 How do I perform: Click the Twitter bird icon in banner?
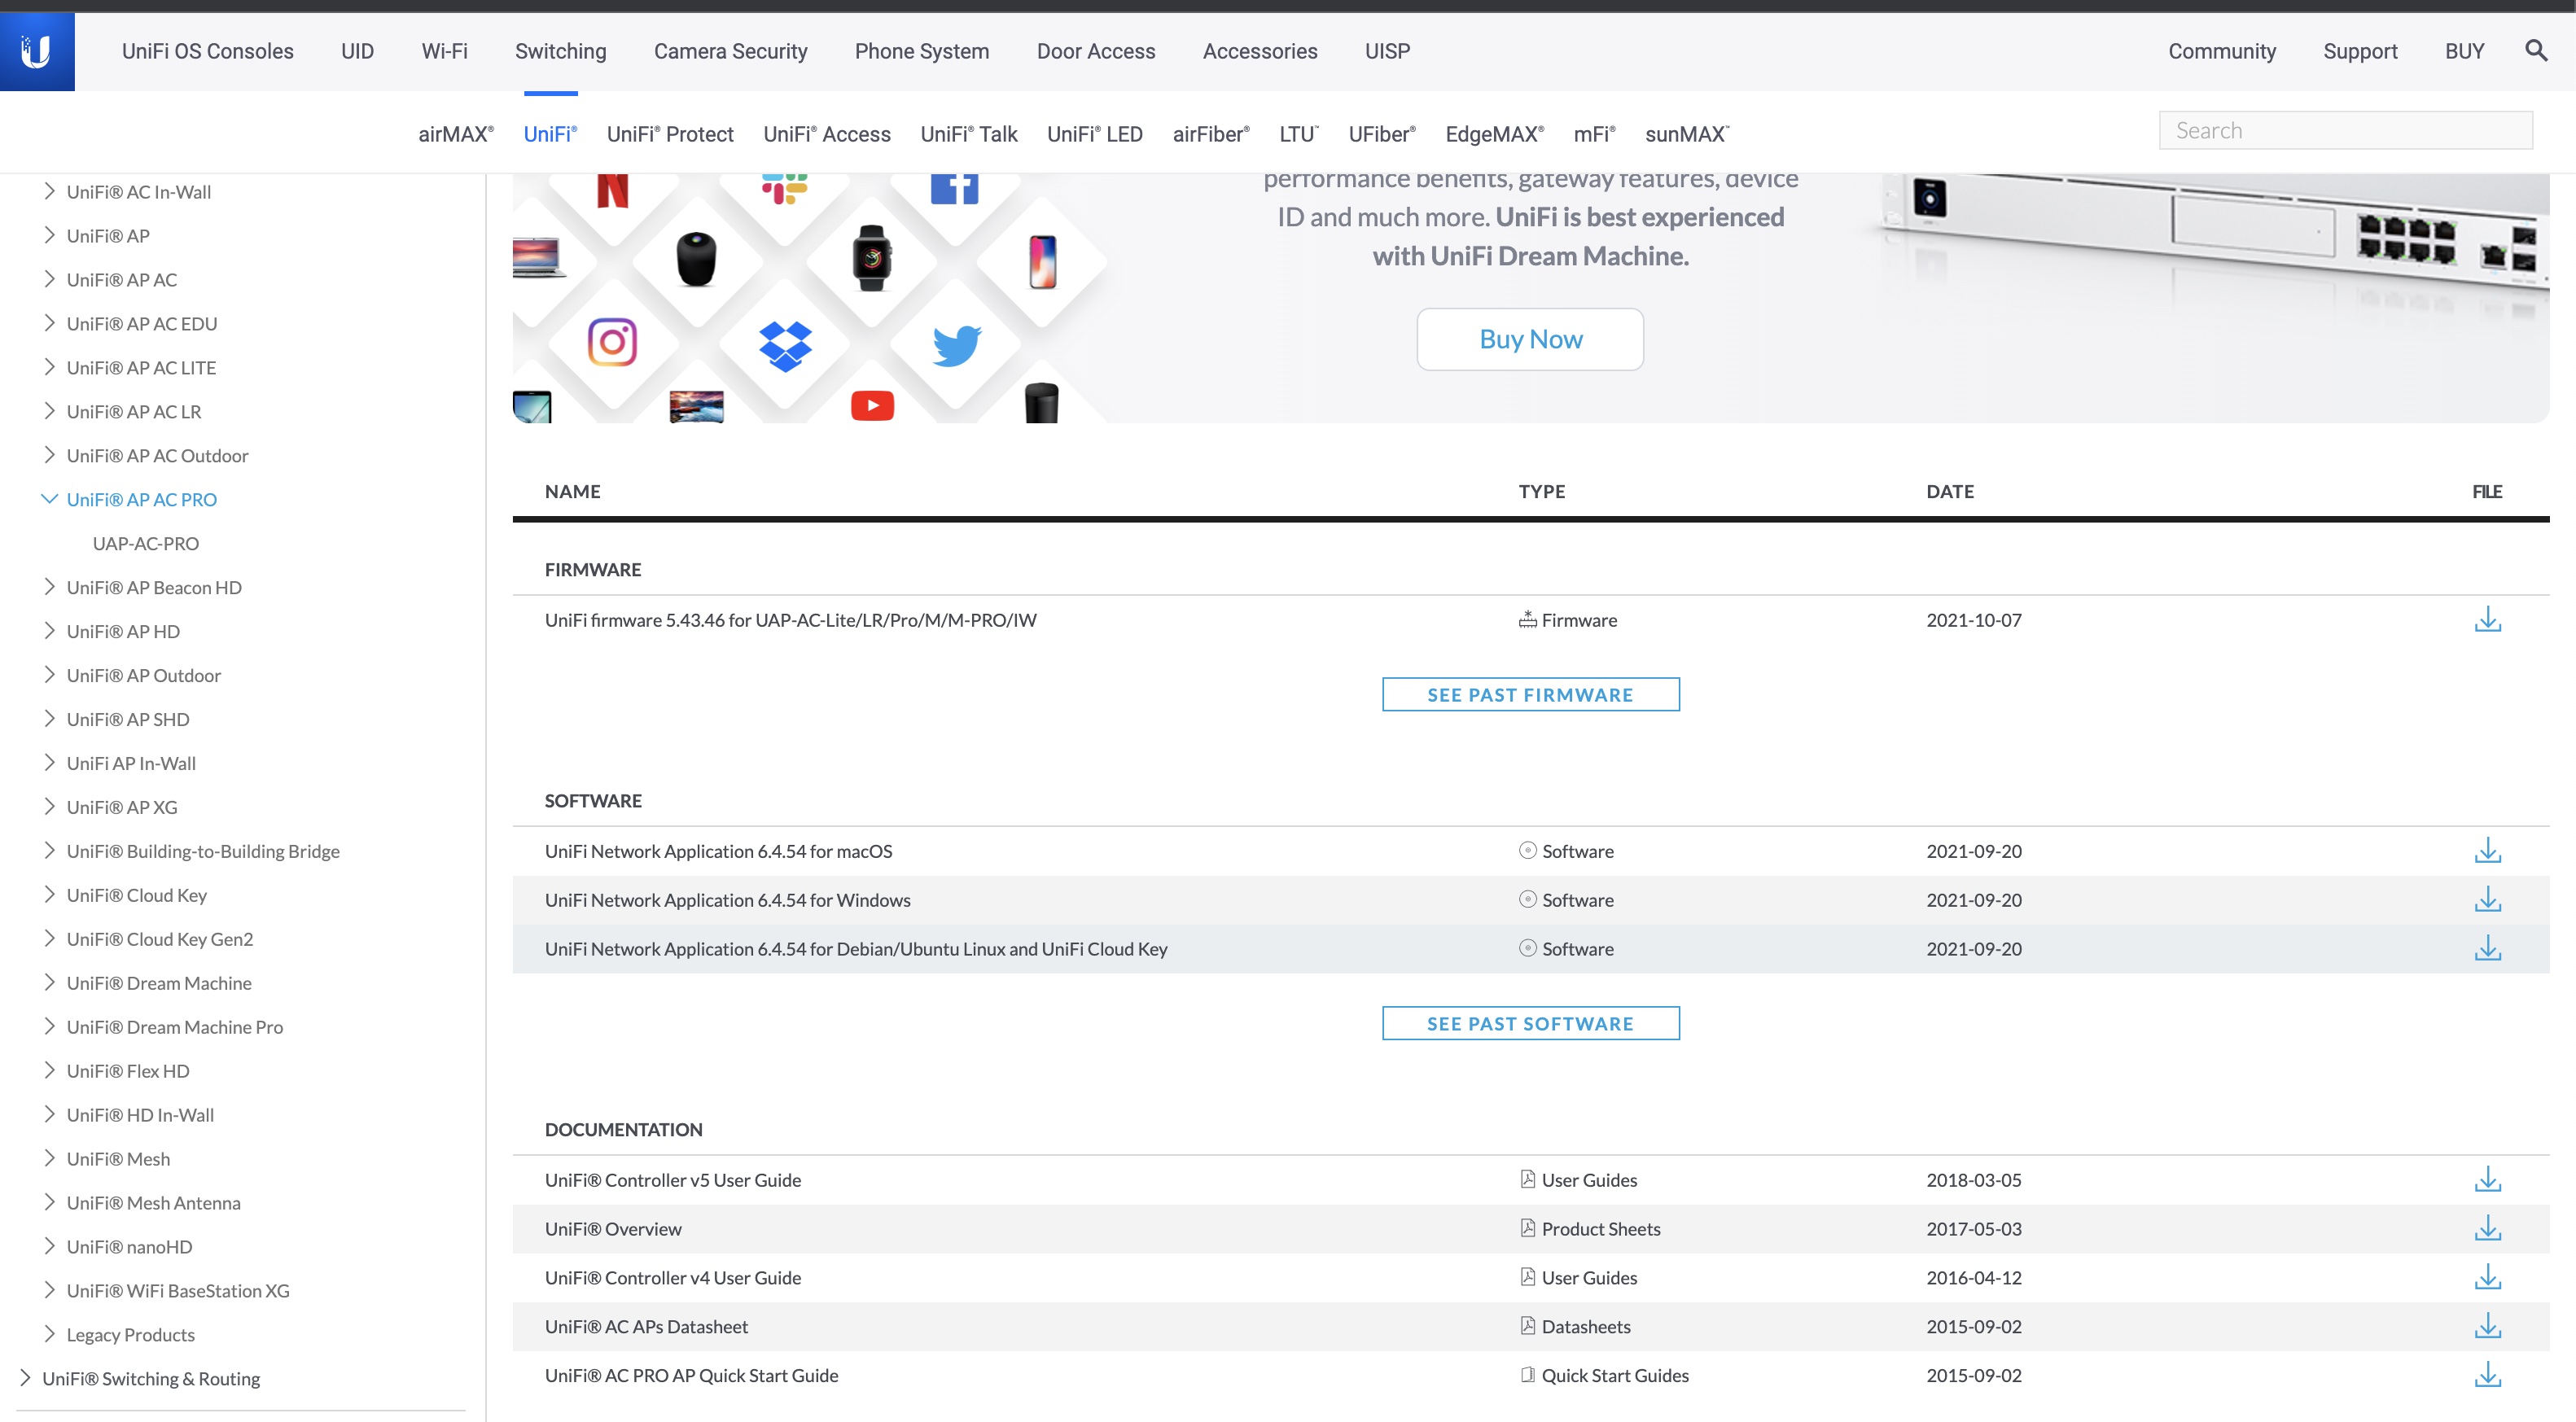point(957,346)
